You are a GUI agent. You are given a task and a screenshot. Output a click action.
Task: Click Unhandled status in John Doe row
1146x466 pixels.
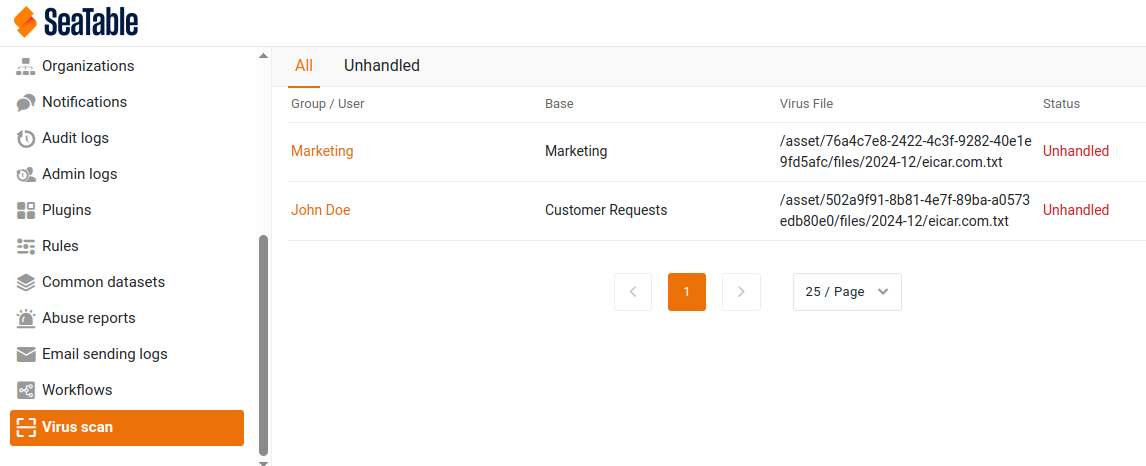point(1076,210)
